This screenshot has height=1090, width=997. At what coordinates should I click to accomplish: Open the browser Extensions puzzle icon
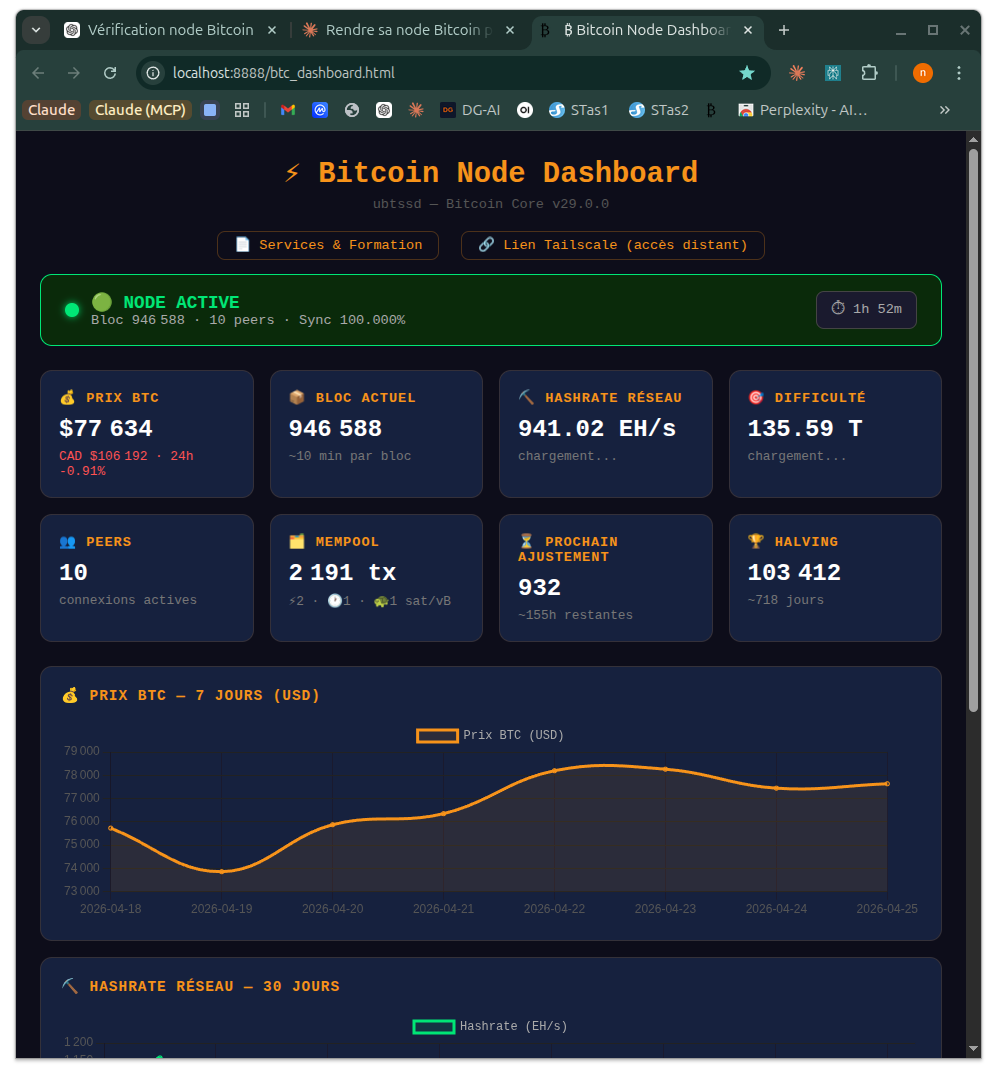(x=869, y=73)
